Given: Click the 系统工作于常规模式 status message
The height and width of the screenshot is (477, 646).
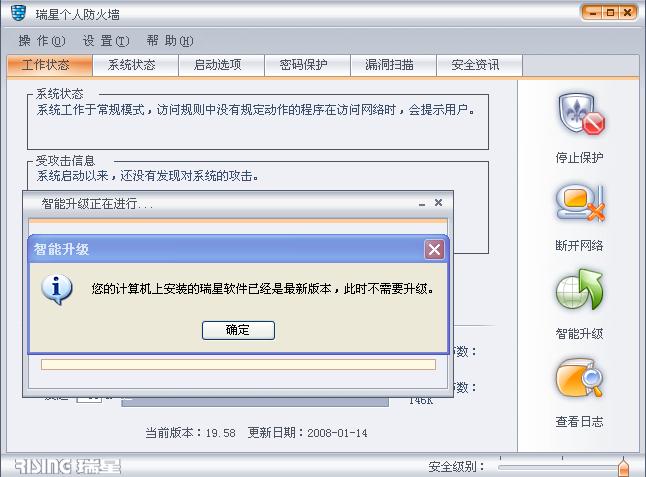Looking at the screenshot, I should tap(255, 110).
